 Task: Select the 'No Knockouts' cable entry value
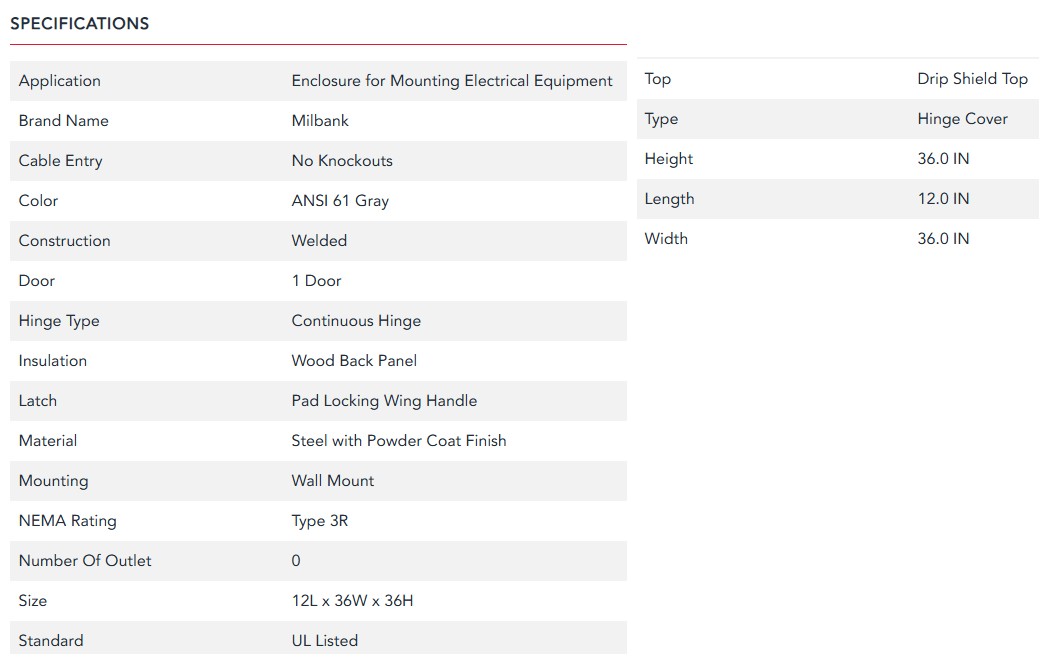click(342, 161)
